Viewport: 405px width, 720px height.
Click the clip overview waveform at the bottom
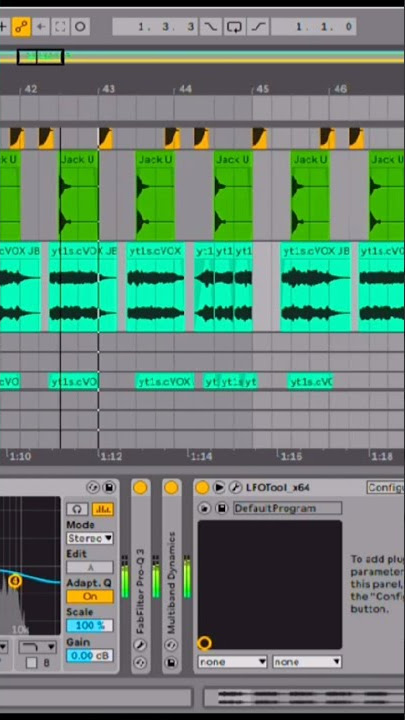click(304, 698)
